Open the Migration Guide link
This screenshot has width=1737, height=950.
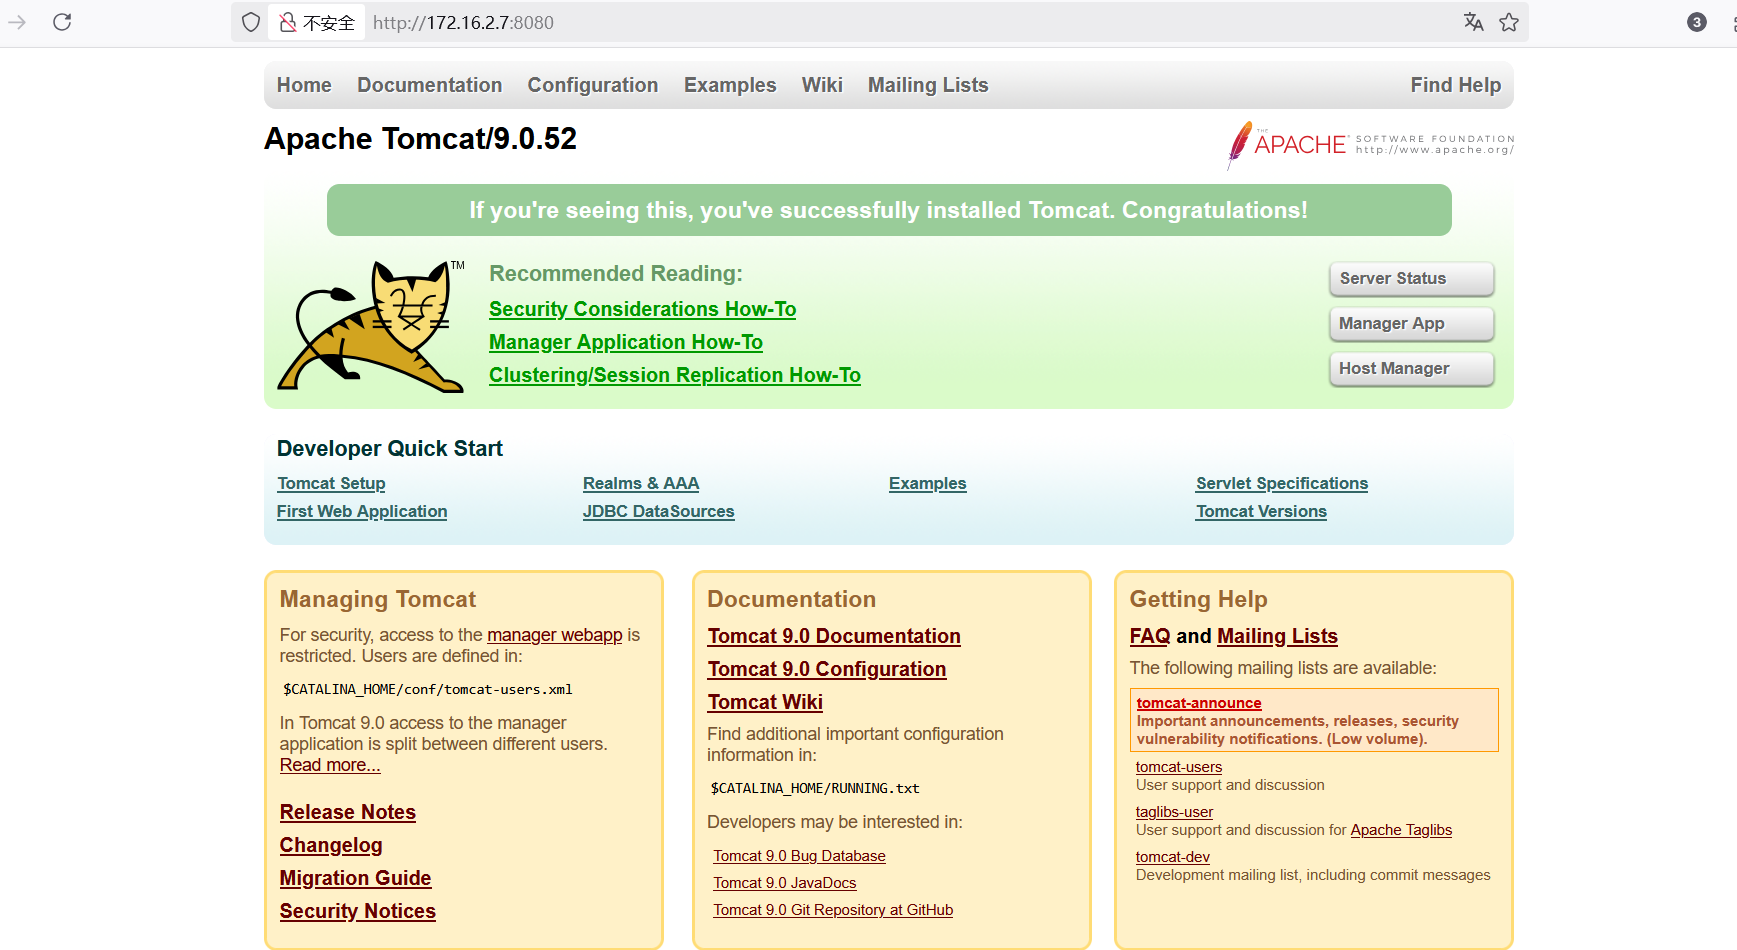coord(355,878)
